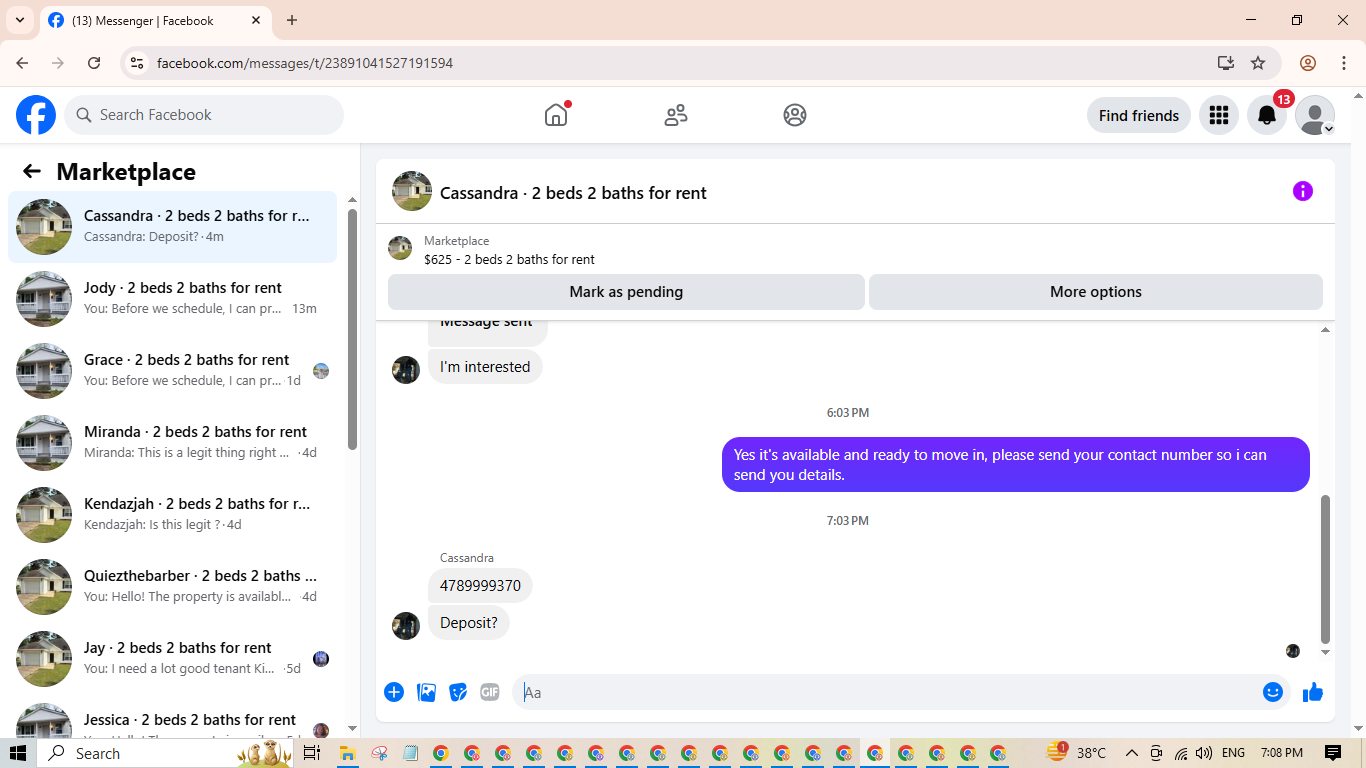Image resolution: width=1366 pixels, height=768 pixels.
Task: Click the Deposit? message bubble
Action: point(469,623)
